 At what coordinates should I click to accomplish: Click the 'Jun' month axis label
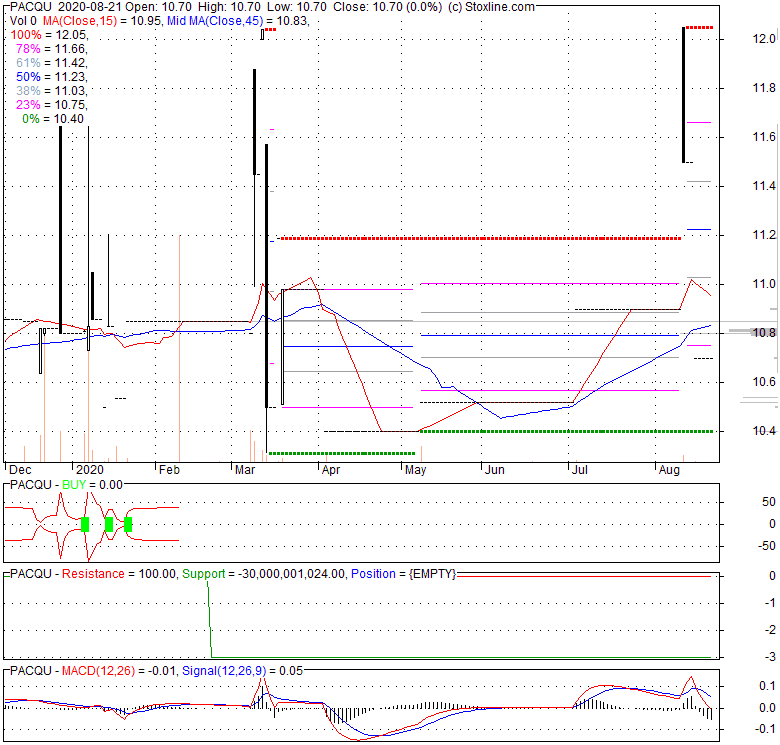coord(495,470)
